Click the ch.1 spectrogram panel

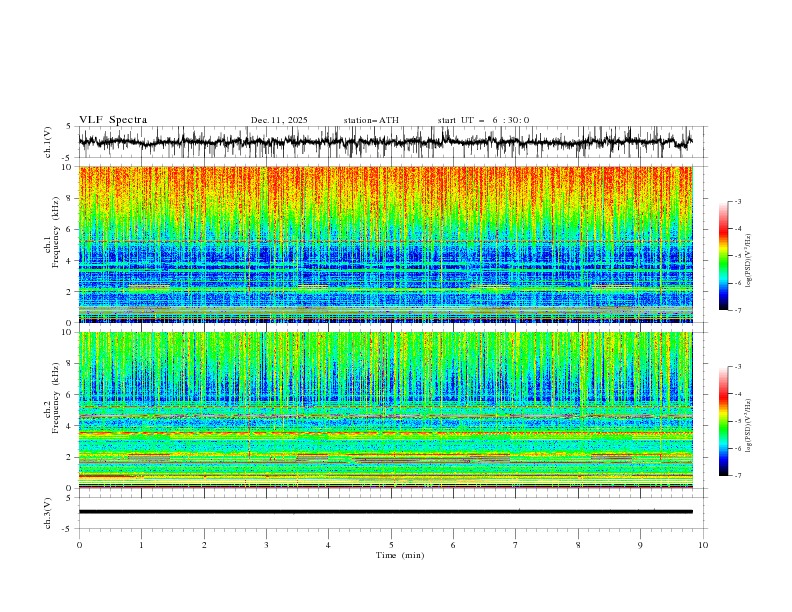[386, 244]
